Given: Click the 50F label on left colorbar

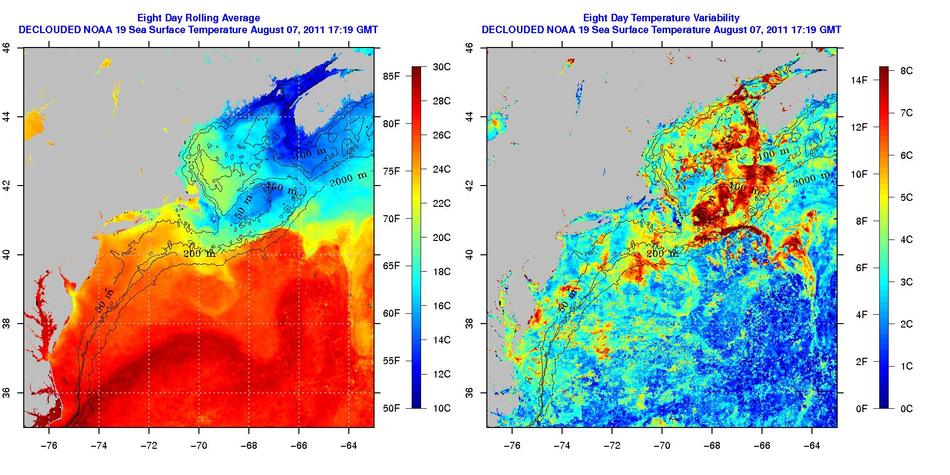Looking at the screenshot, I should (392, 408).
